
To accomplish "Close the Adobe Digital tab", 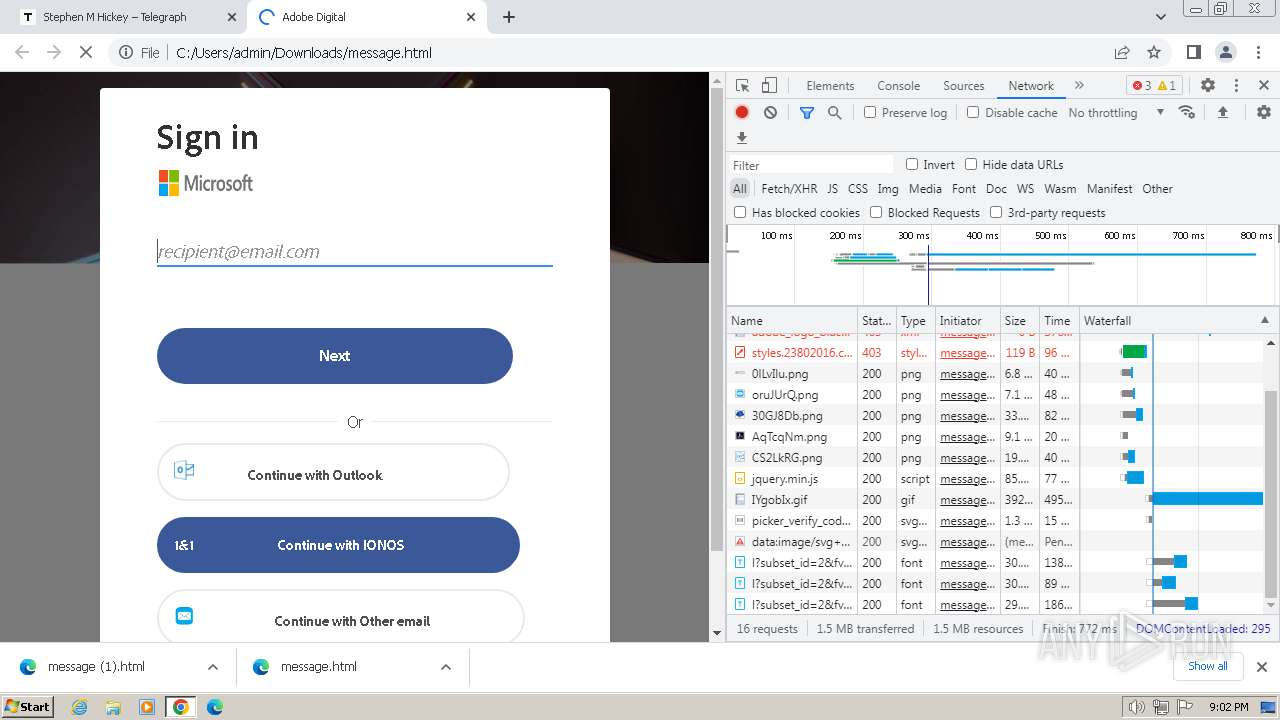I will tap(472, 17).
